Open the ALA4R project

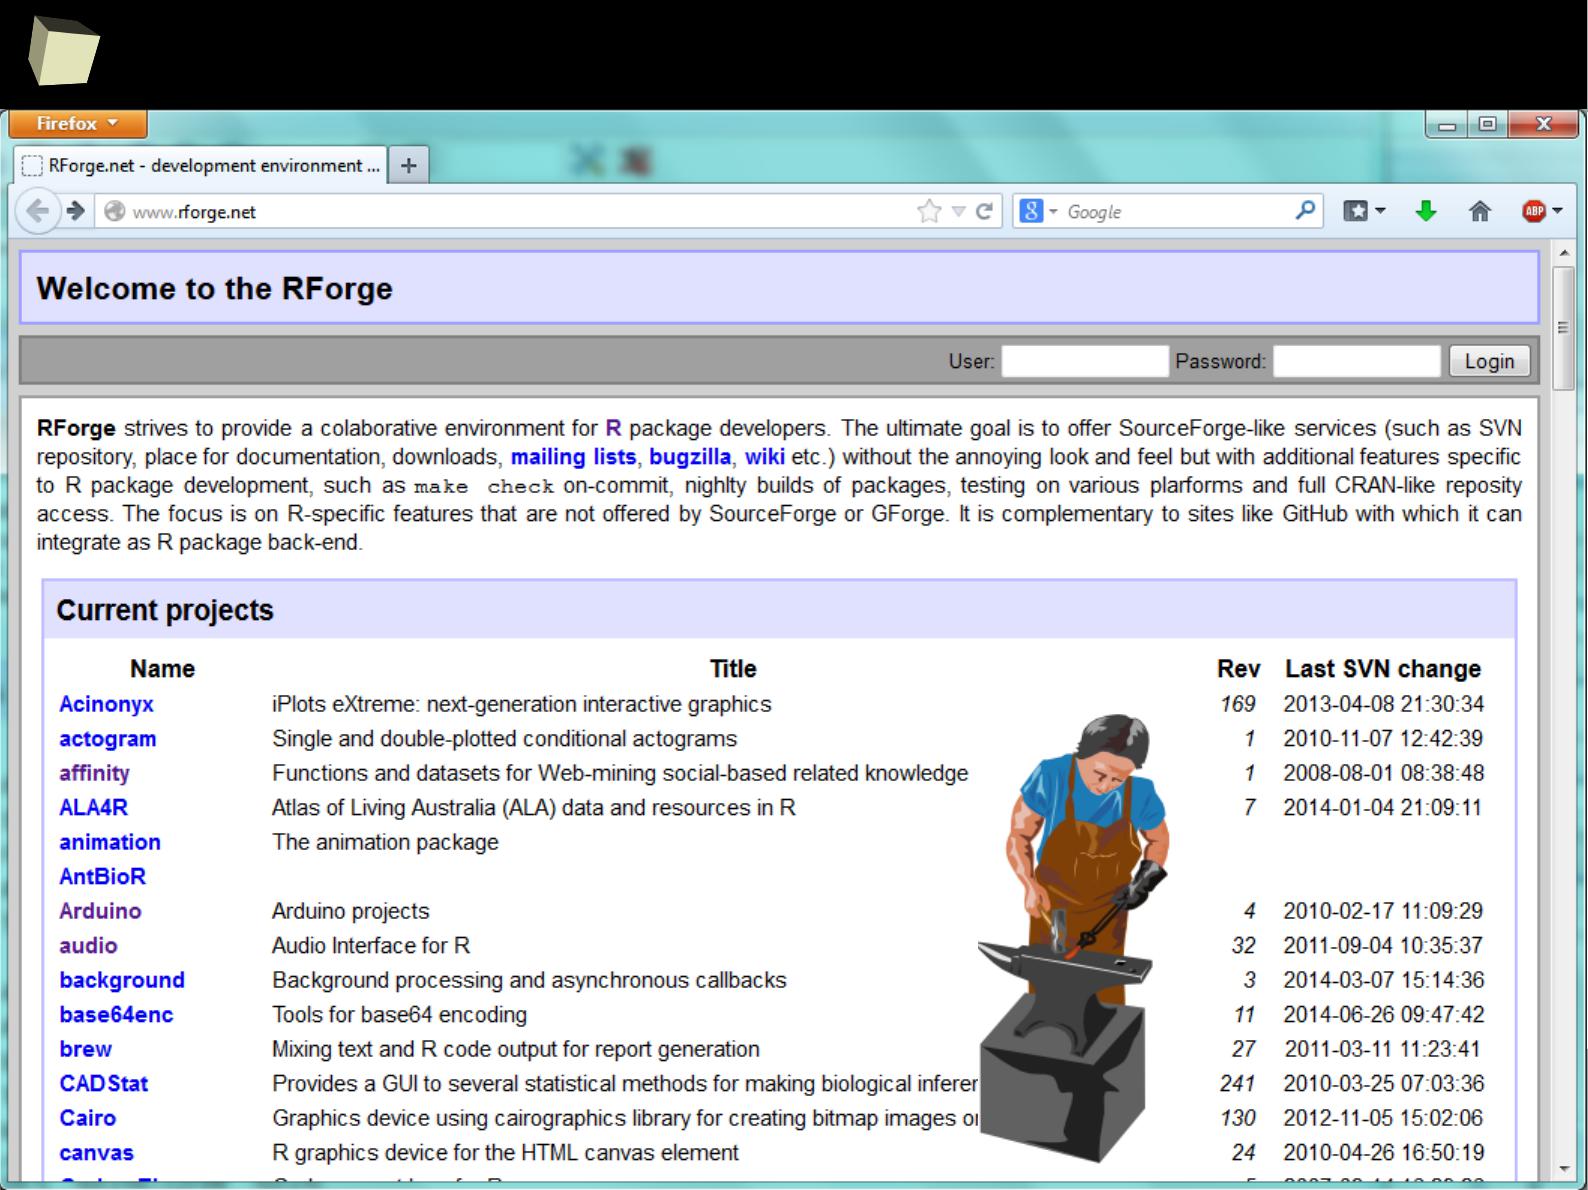click(x=93, y=807)
